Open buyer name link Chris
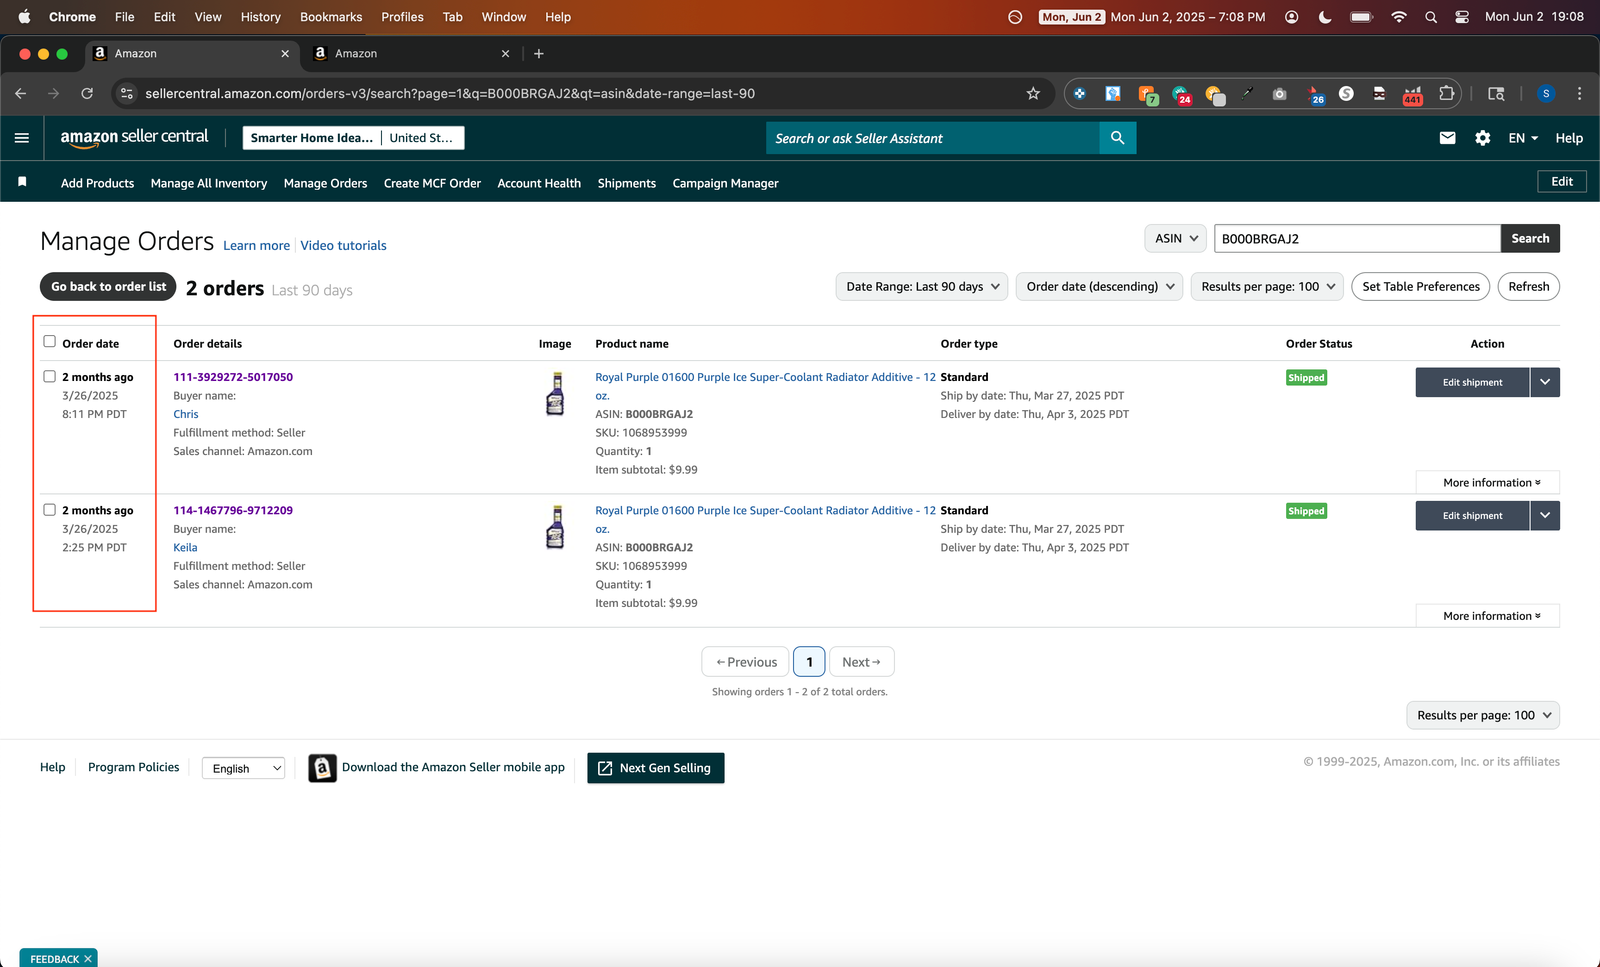1600x967 pixels. tap(186, 414)
